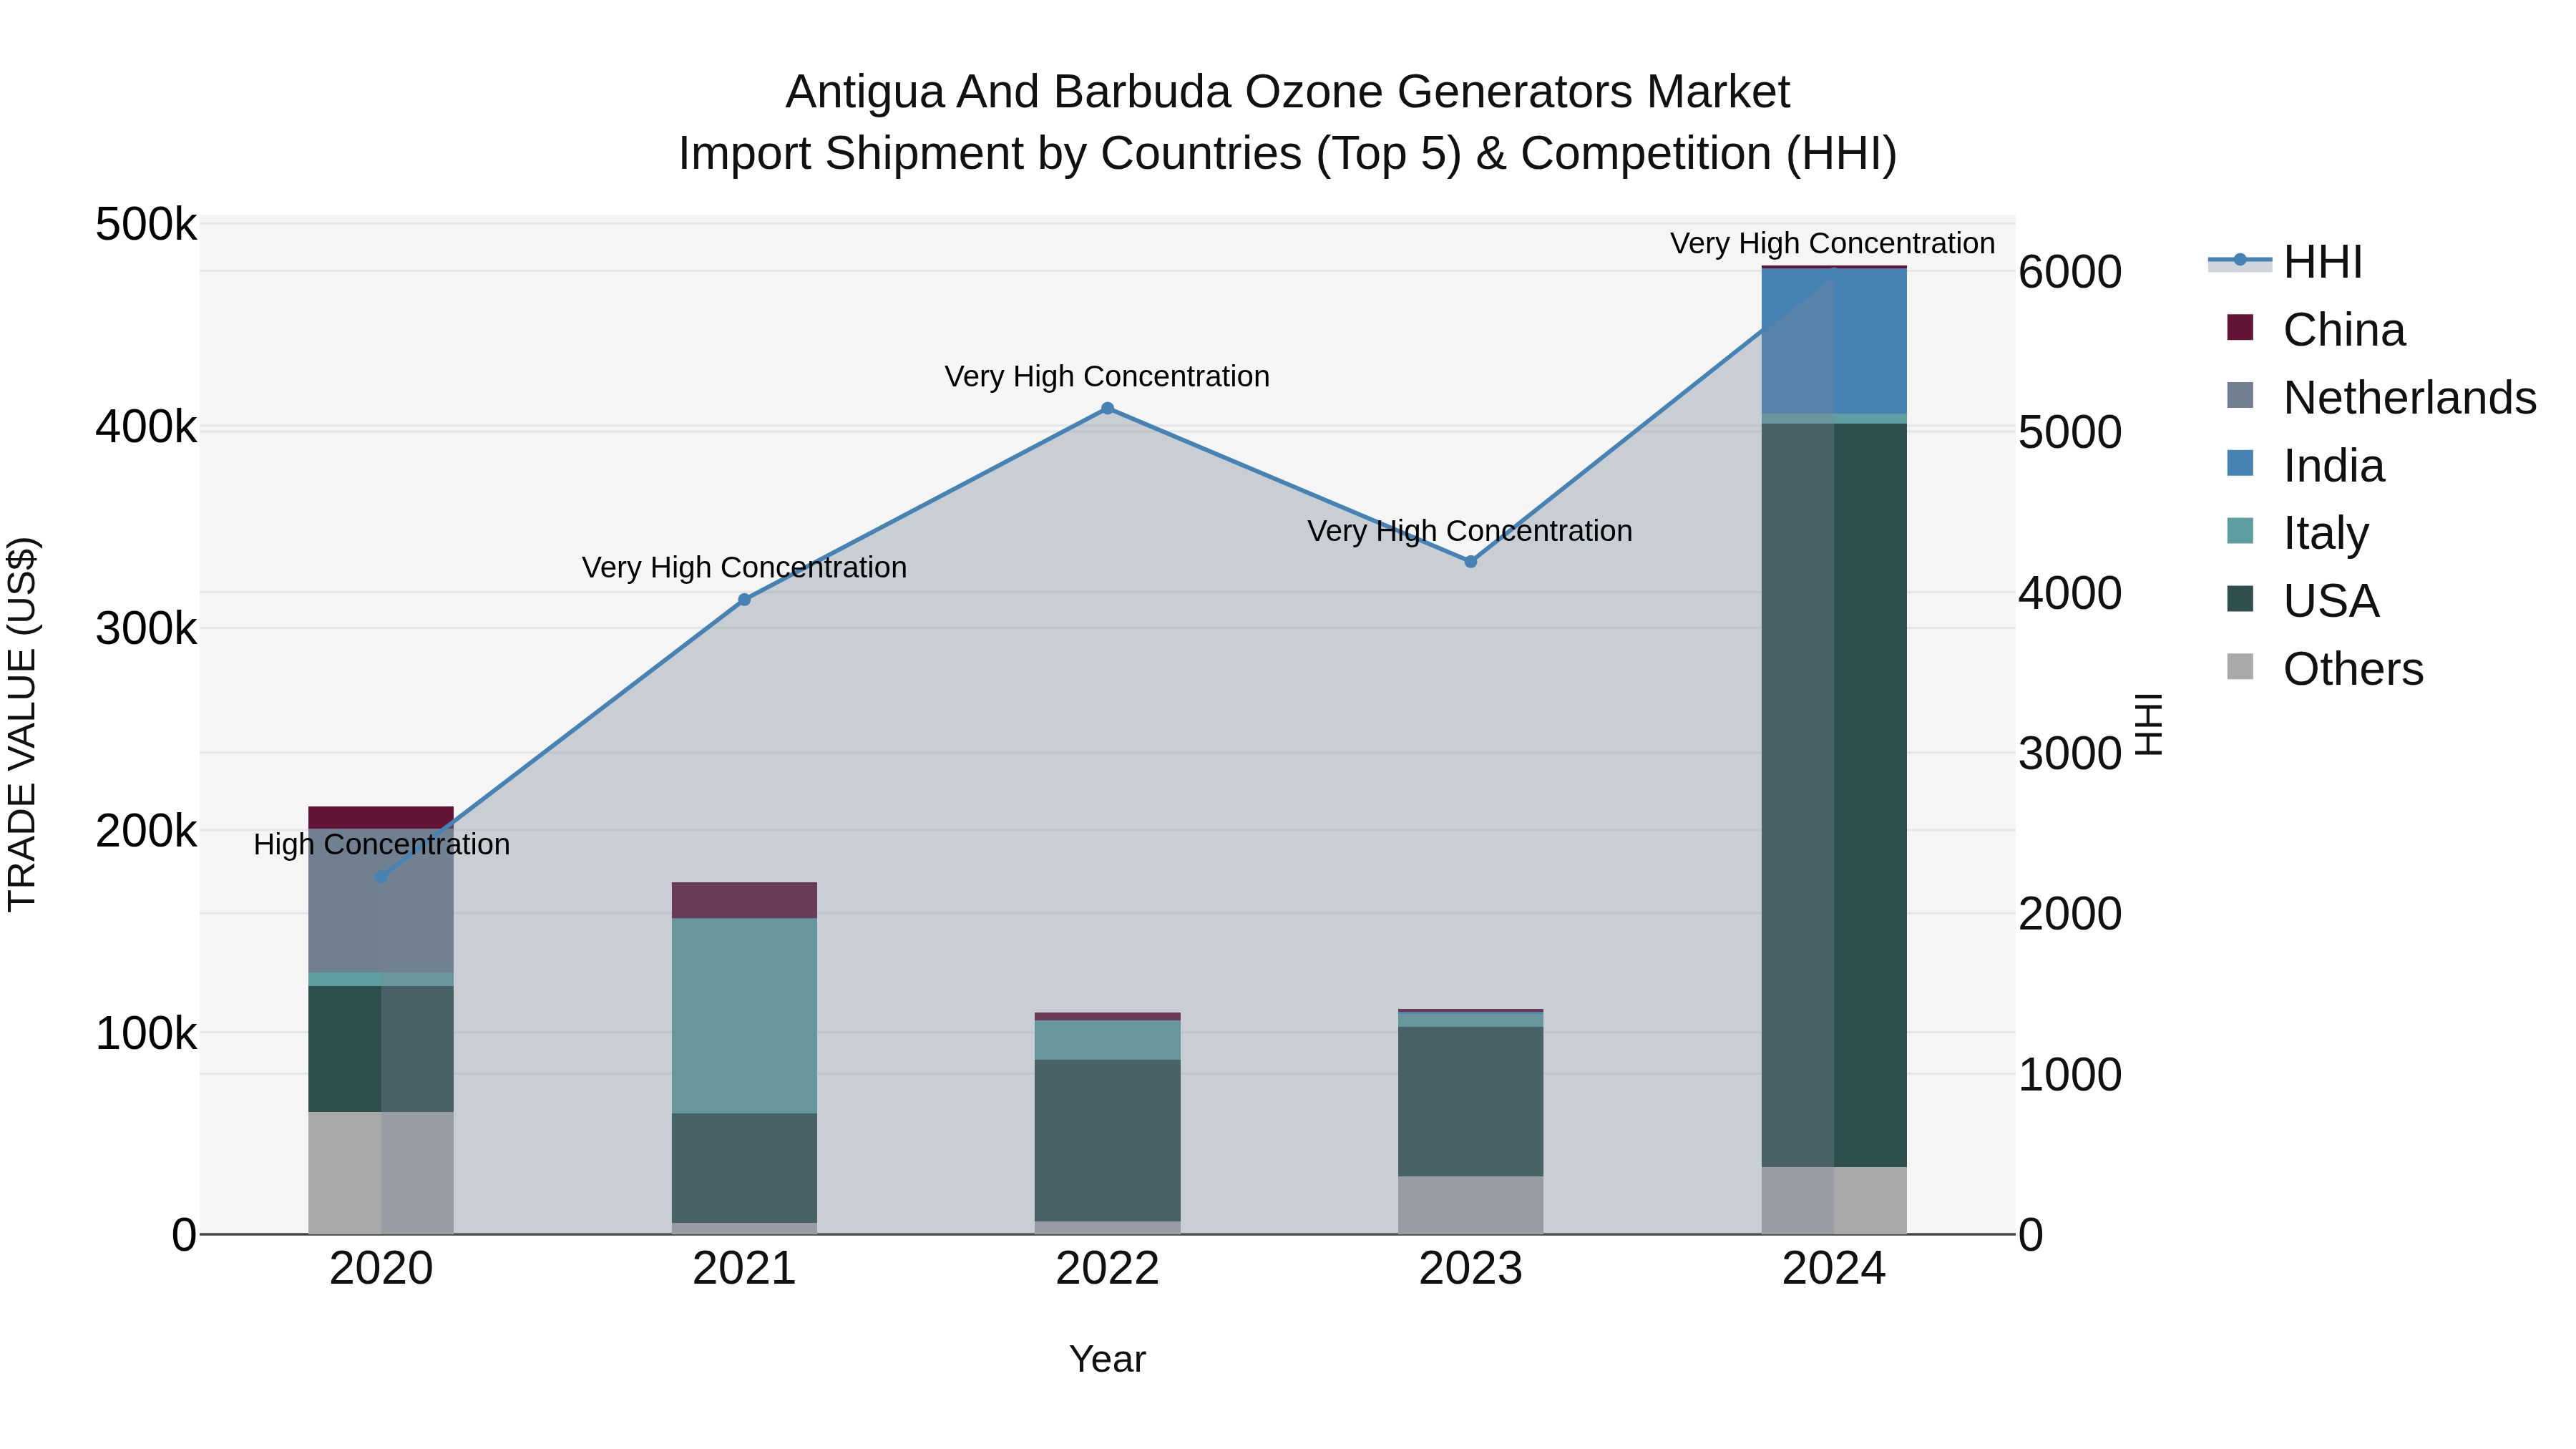Click the Others legend color swatch
The image size is (2576, 1449).
tap(2240, 667)
